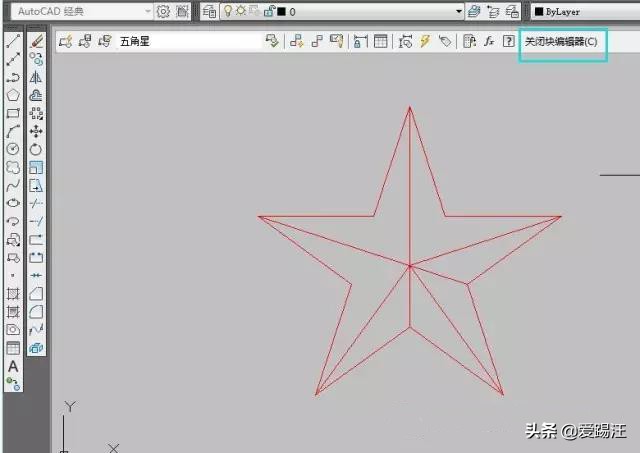Click the workspace settings gear icon
The image size is (640, 453).
[x=163, y=11]
